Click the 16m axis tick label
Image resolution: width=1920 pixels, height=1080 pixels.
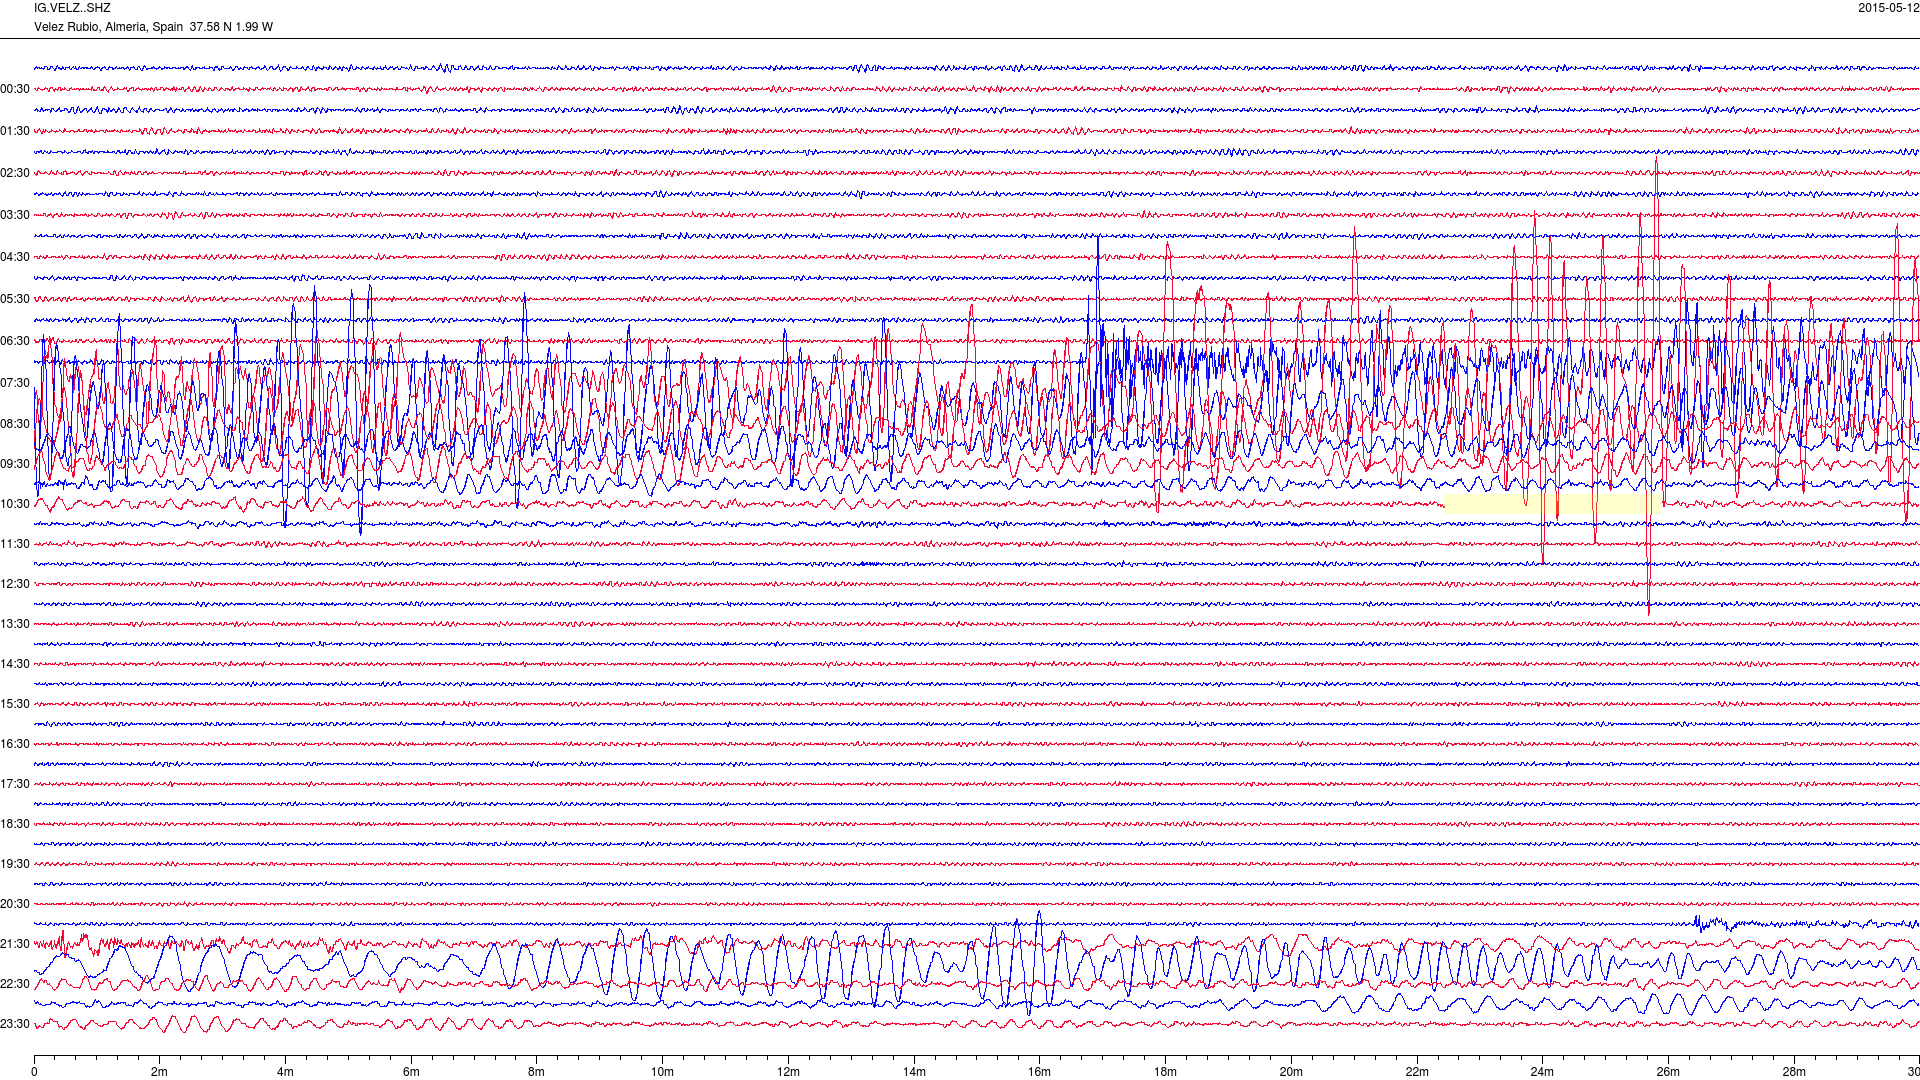coord(1040,1072)
